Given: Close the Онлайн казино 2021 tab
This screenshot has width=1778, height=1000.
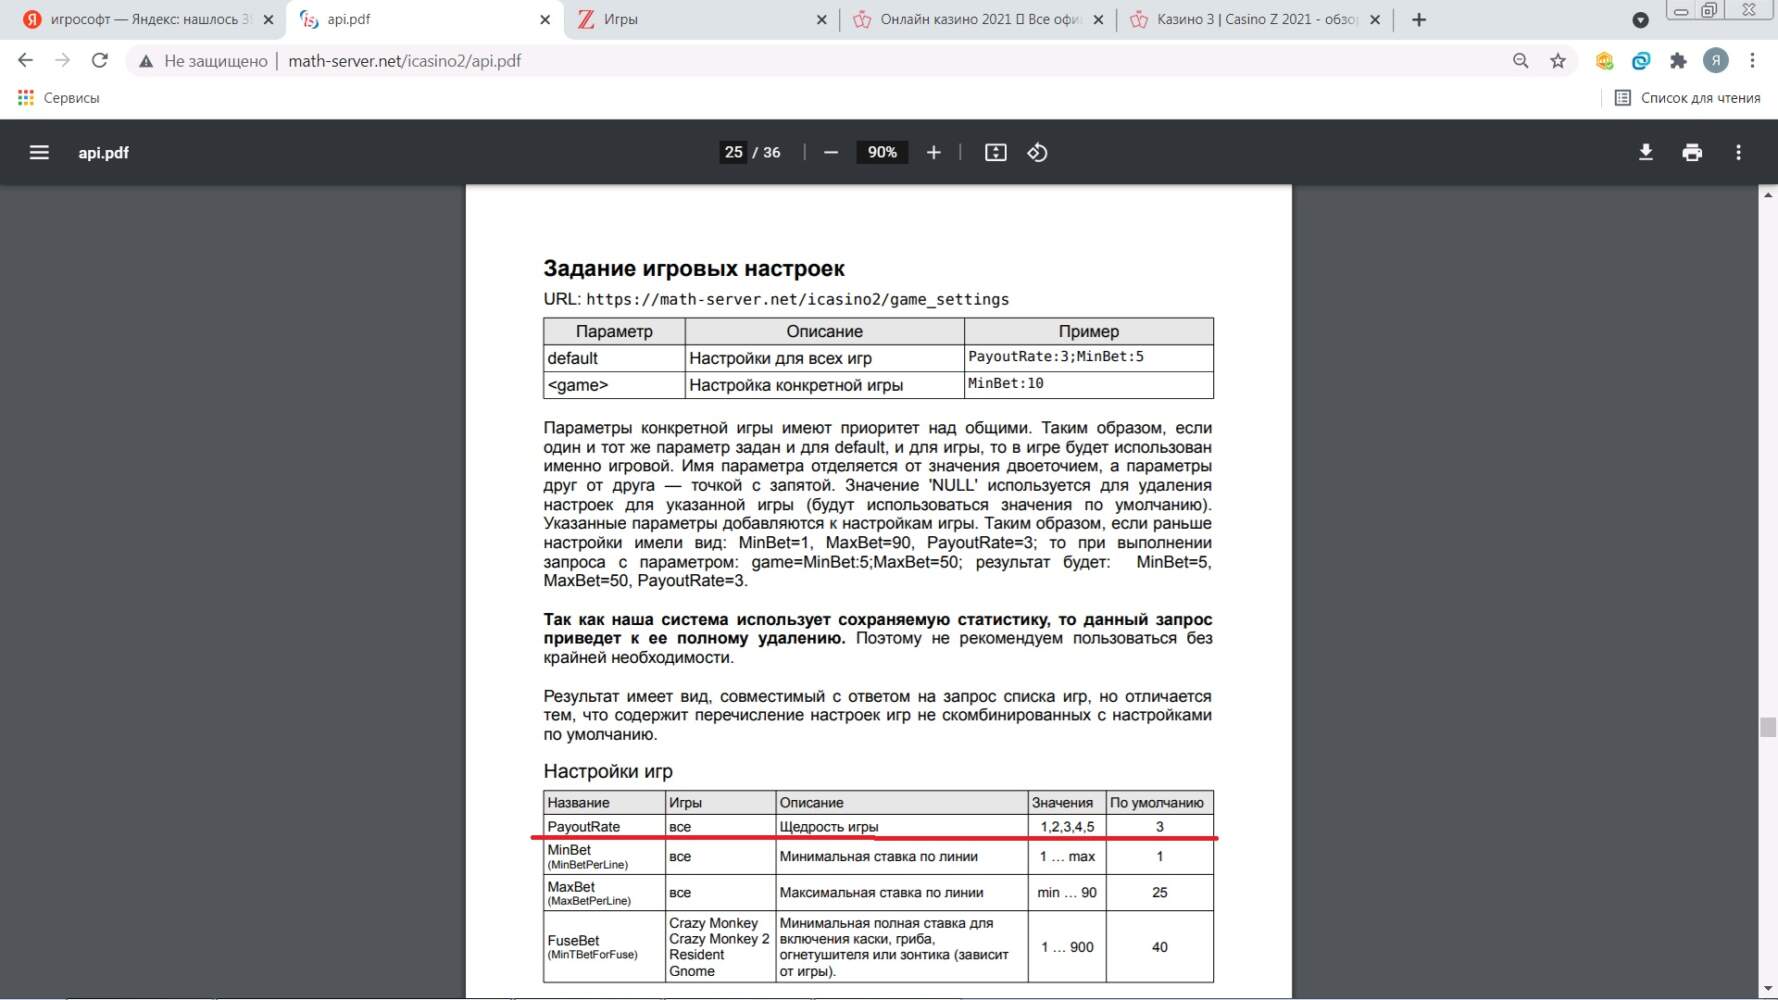Looking at the screenshot, I should tap(1098, 20).
